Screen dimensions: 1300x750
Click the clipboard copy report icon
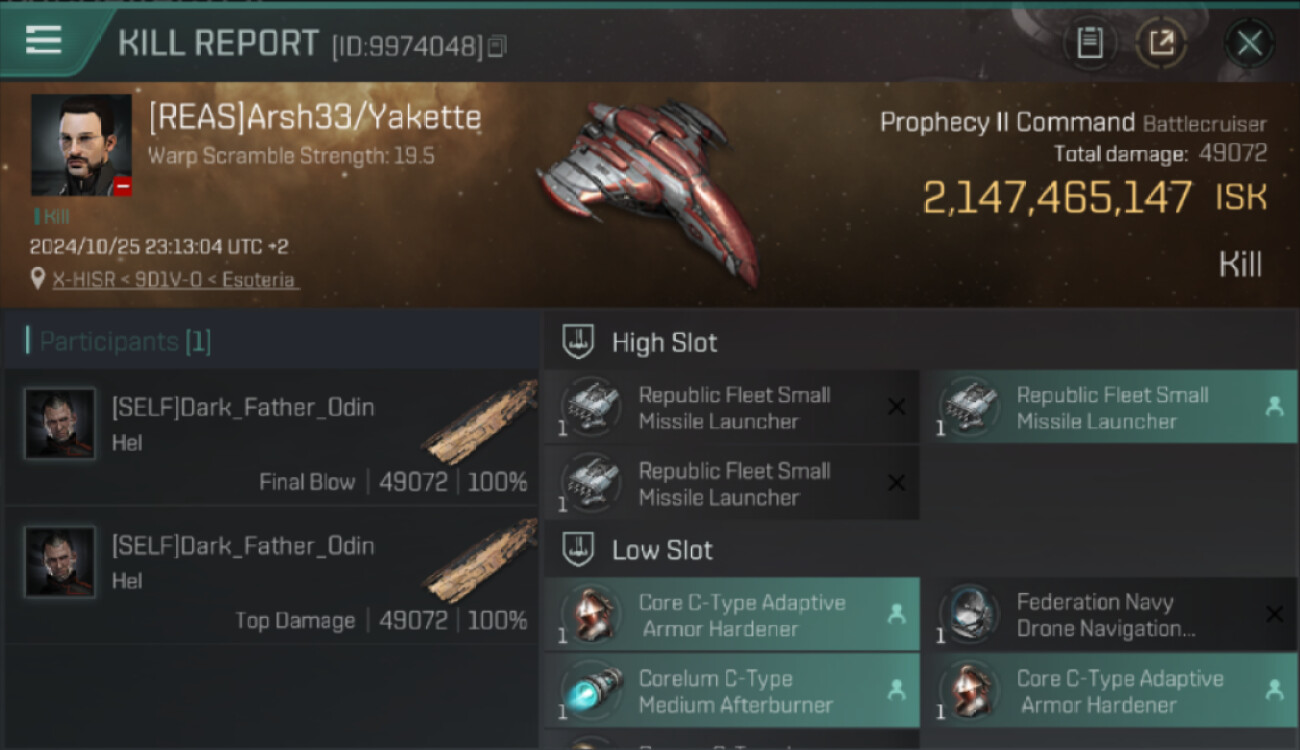point(1089,43)
